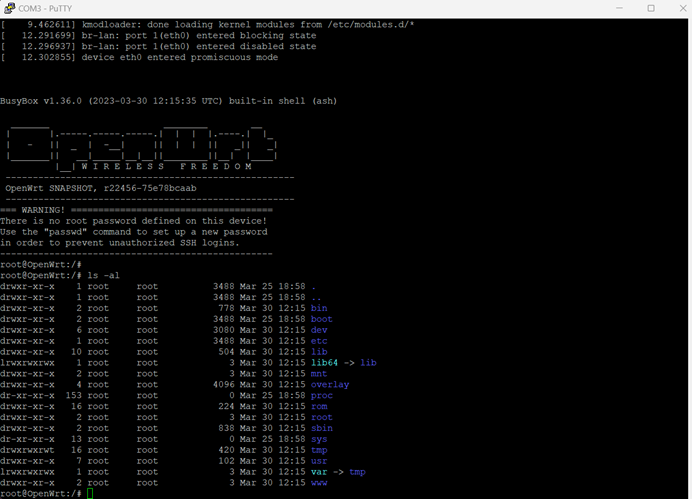Click the scrollbar up arrow

point(686,23)
